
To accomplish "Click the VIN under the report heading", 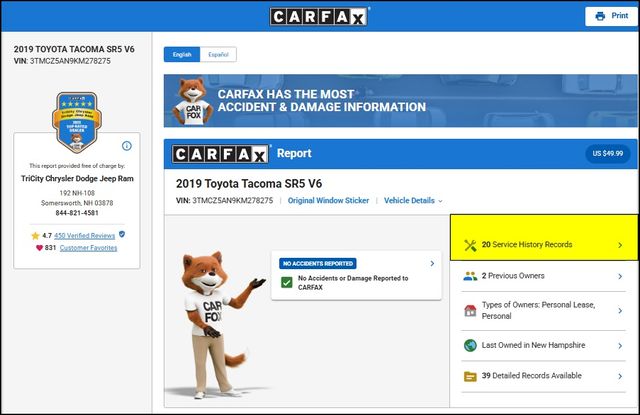I will pos(224,200).
